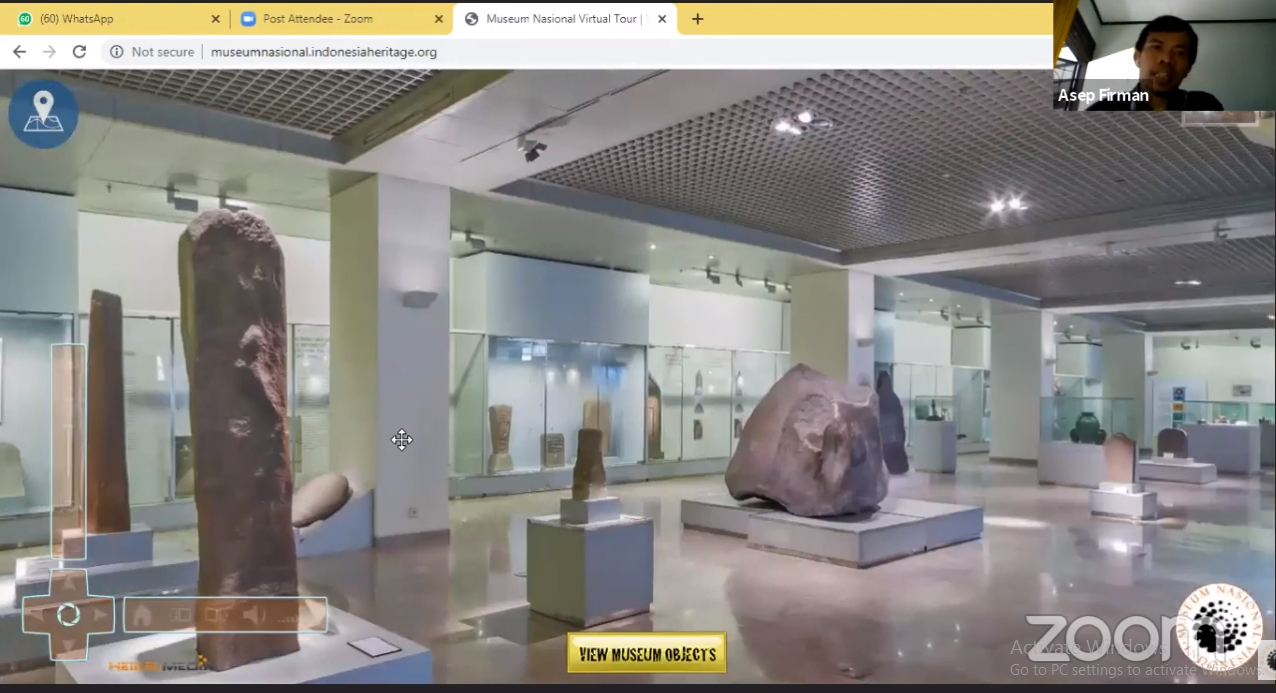Pan the tour view upward with the up arrow
Screen dimensions: 1276x693
point(68,583)
